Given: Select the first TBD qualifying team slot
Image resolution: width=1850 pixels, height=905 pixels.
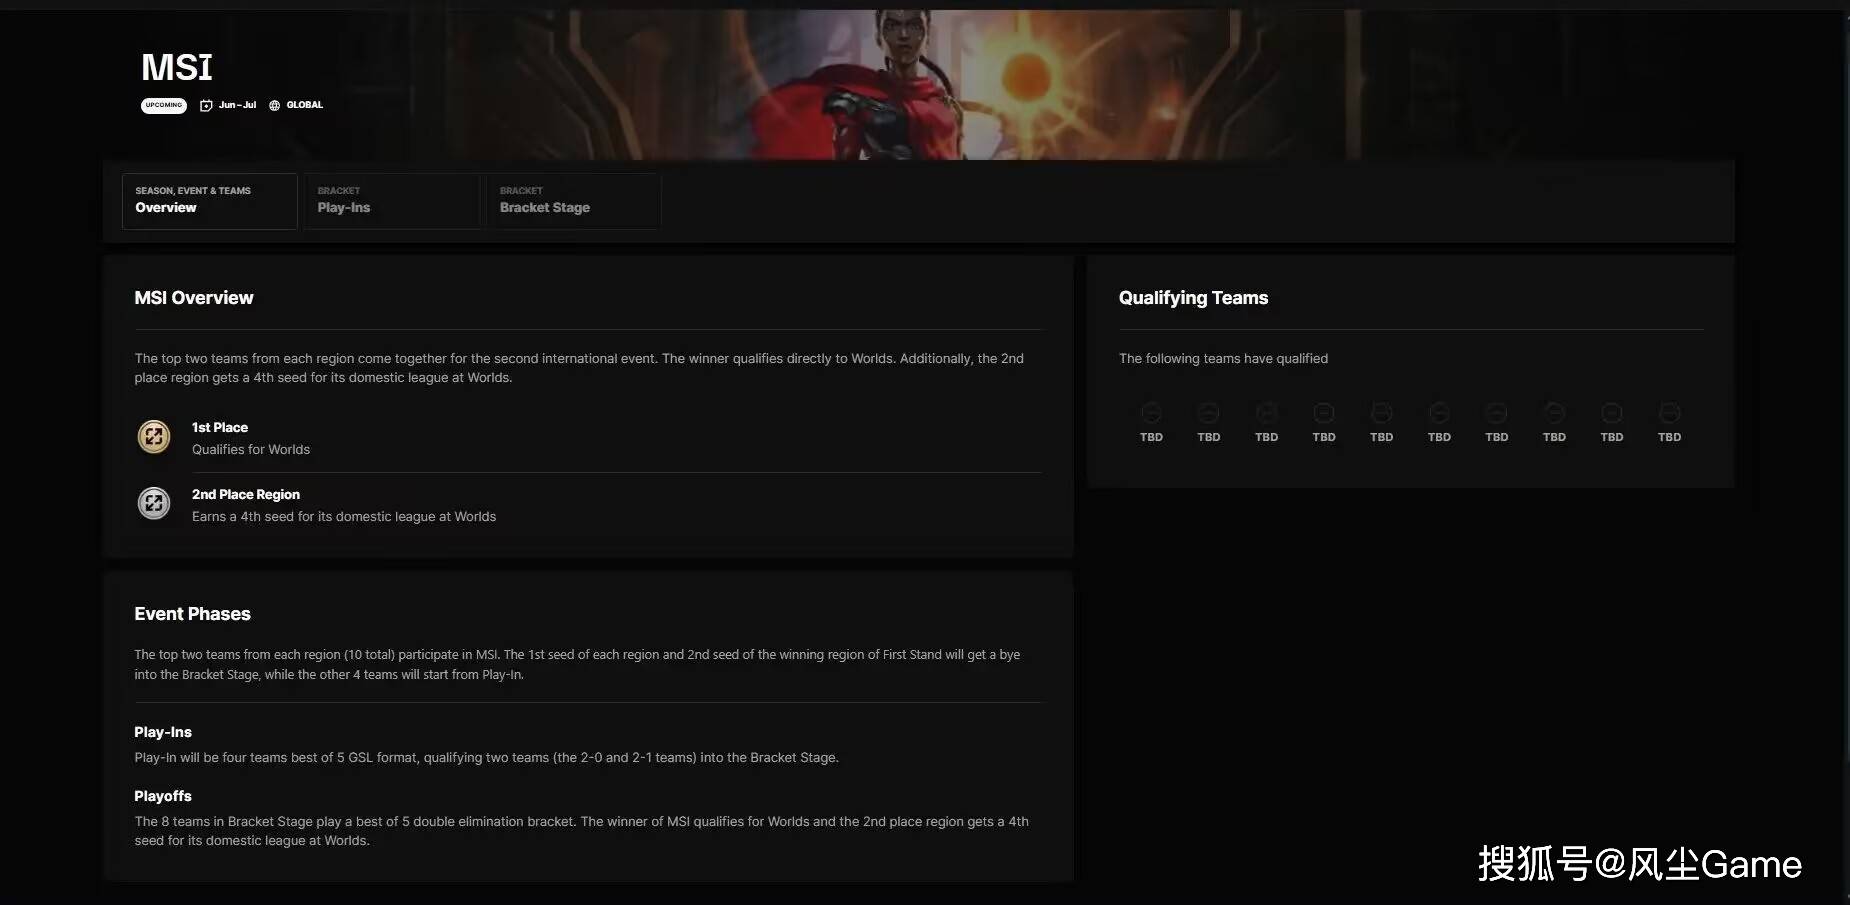Looking at the screenshot, I should pyautogui.click(x=1151, y=422).
